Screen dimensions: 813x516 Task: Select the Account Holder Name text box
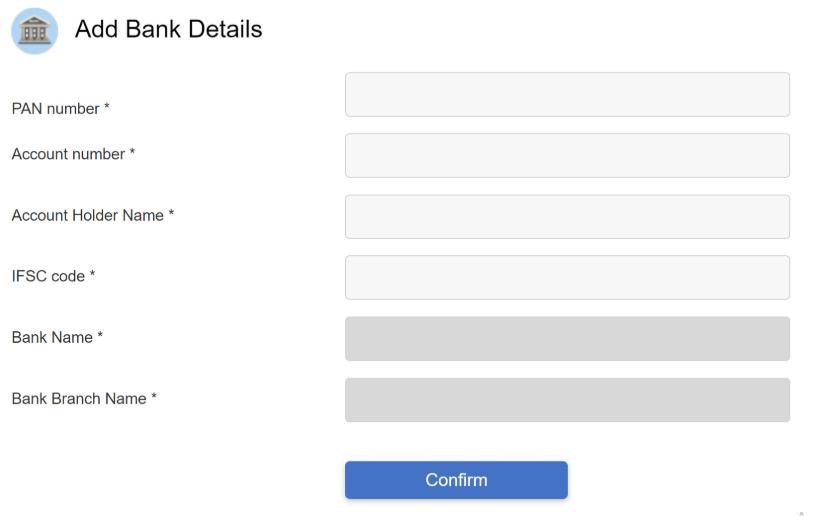pos(567,216)
